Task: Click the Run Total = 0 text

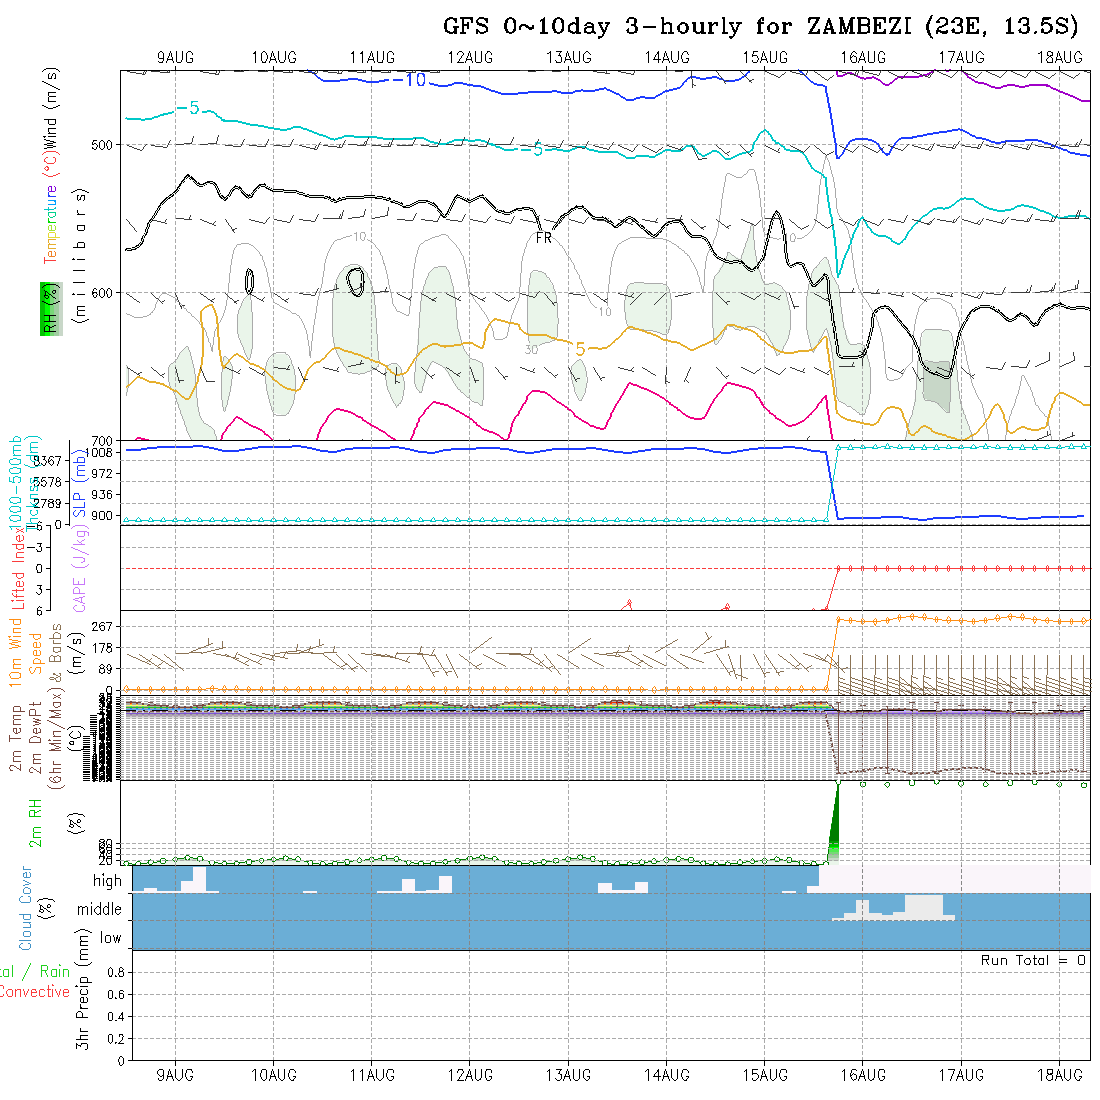Action: click(x=1033, y=960)
